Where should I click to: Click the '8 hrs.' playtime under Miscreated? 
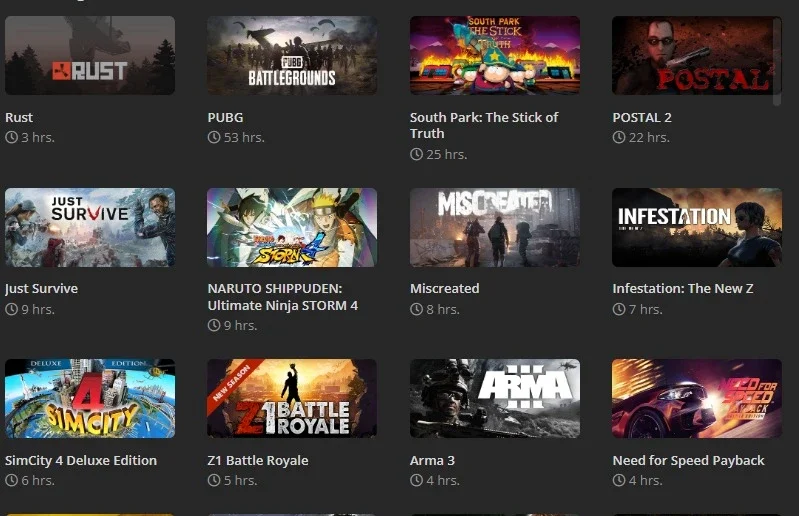(443, 309)
